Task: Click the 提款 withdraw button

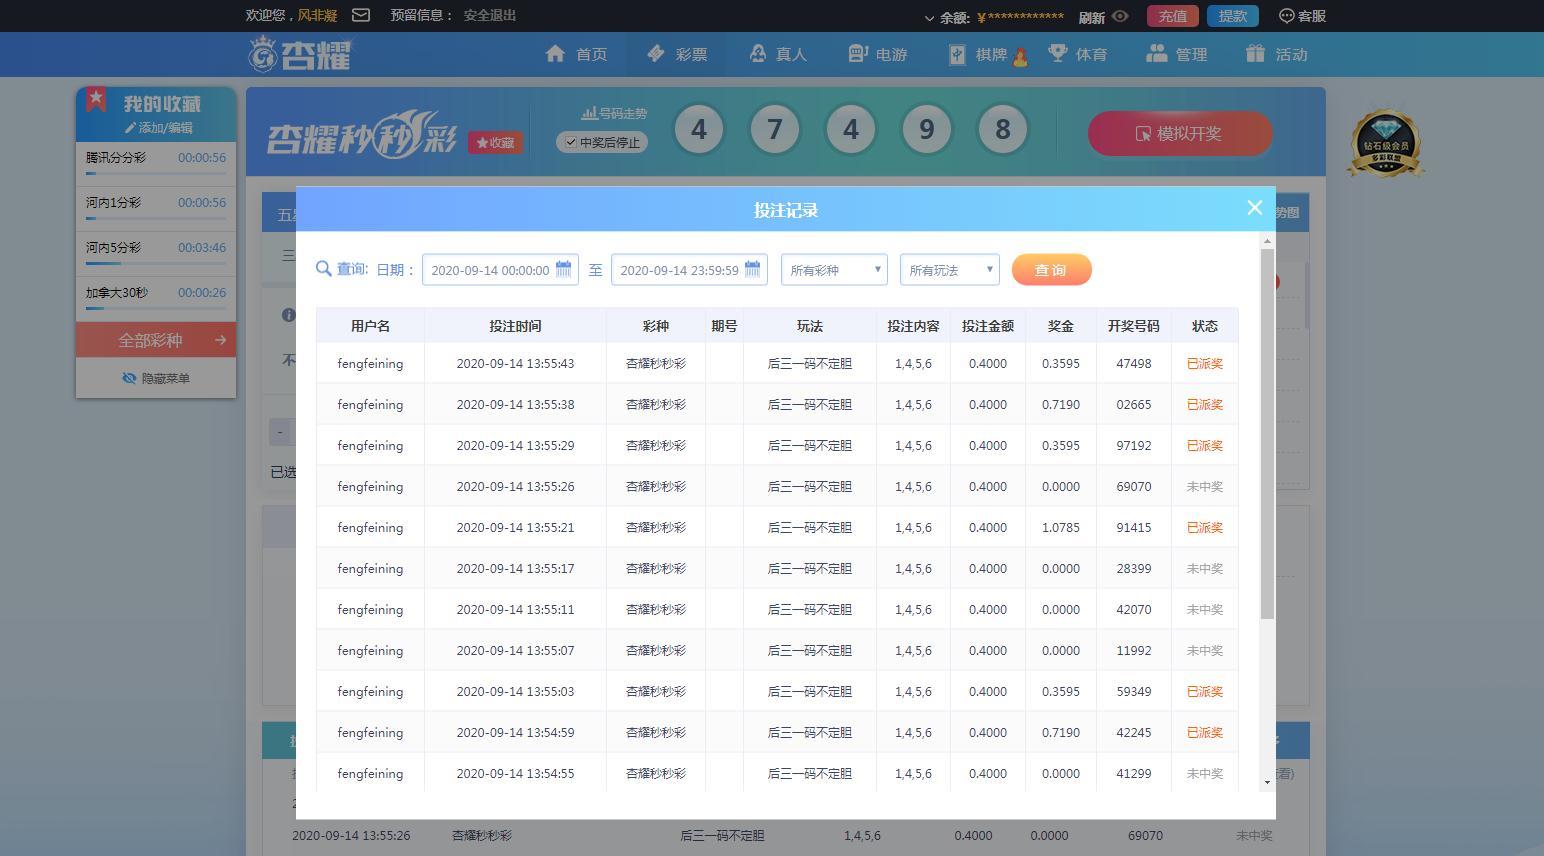Action: (x=1233, y=16)
